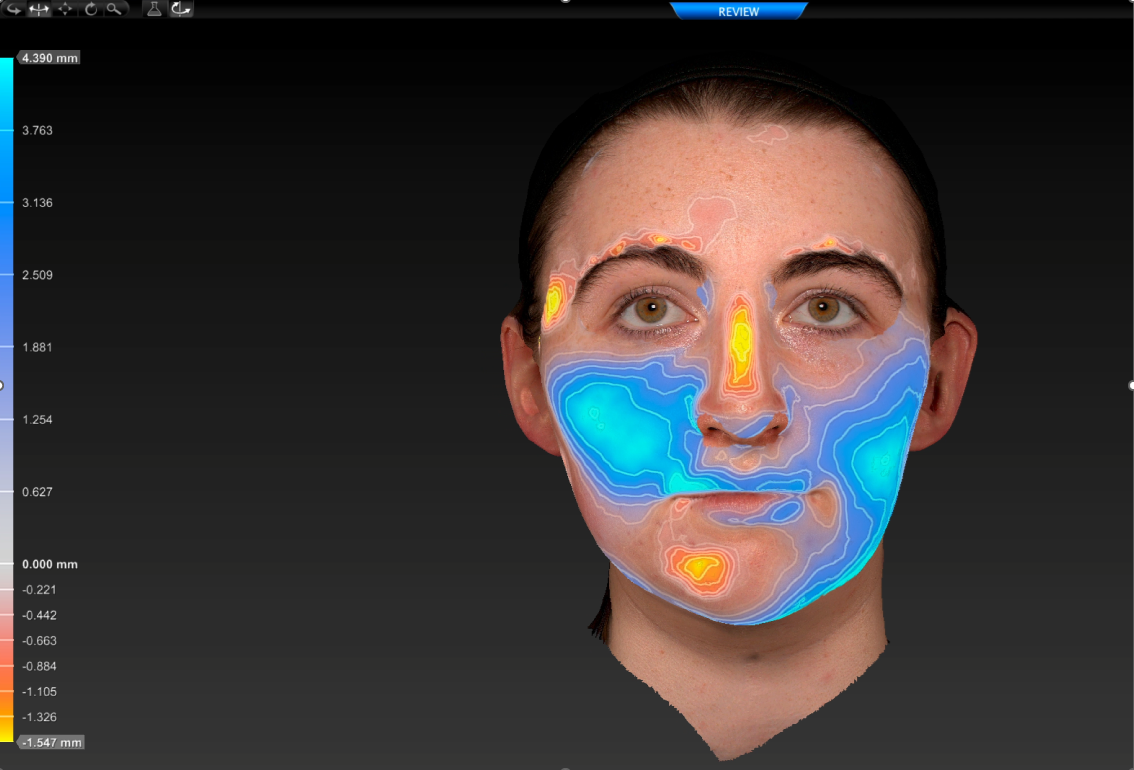The image size is (1134, 770).
Task: Click the 3.763 value on color scale
Action: click(x=37, y=130)
